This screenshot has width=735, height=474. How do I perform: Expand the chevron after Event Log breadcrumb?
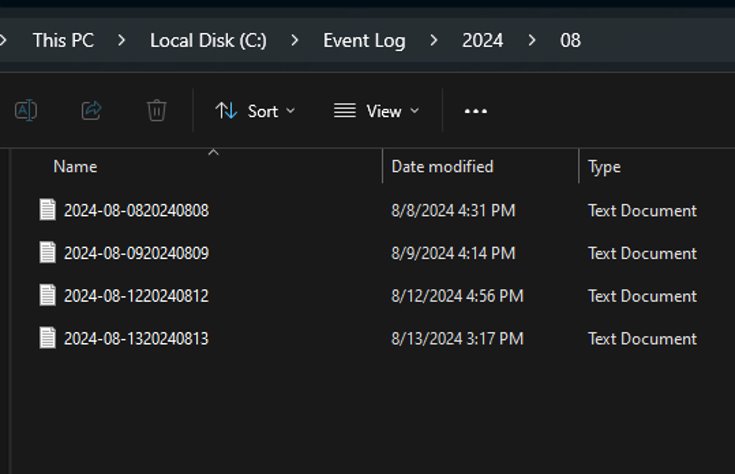click(434, 41)
